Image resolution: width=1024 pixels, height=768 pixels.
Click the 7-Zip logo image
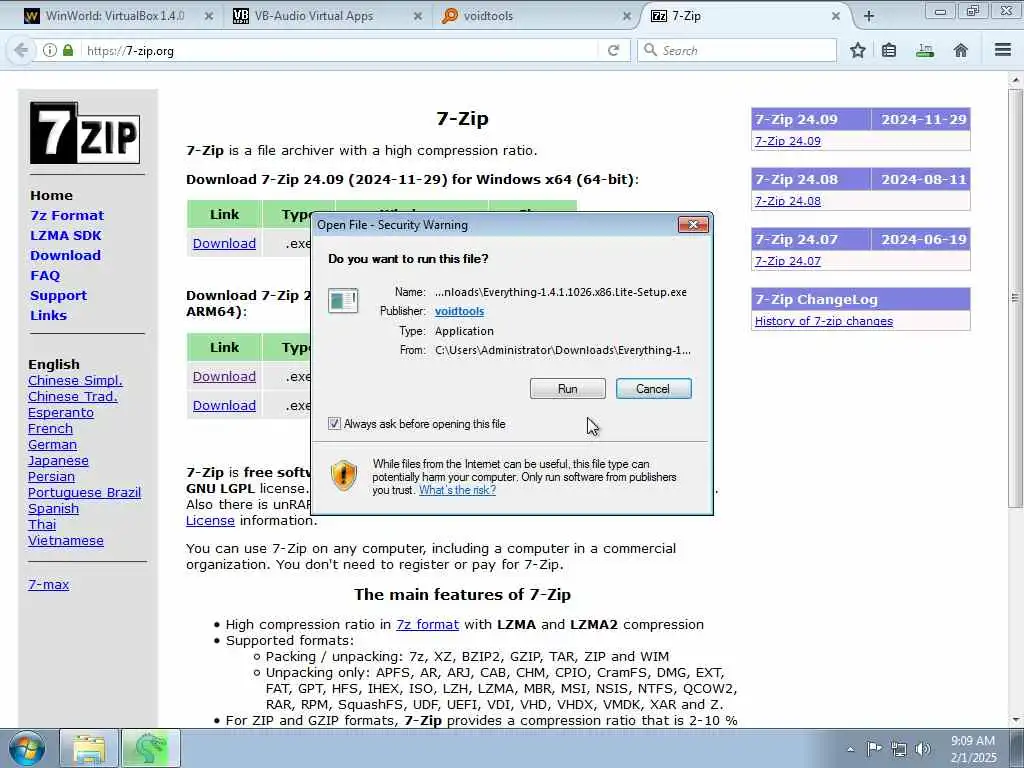pyautogui.click(x=85, y=133)
